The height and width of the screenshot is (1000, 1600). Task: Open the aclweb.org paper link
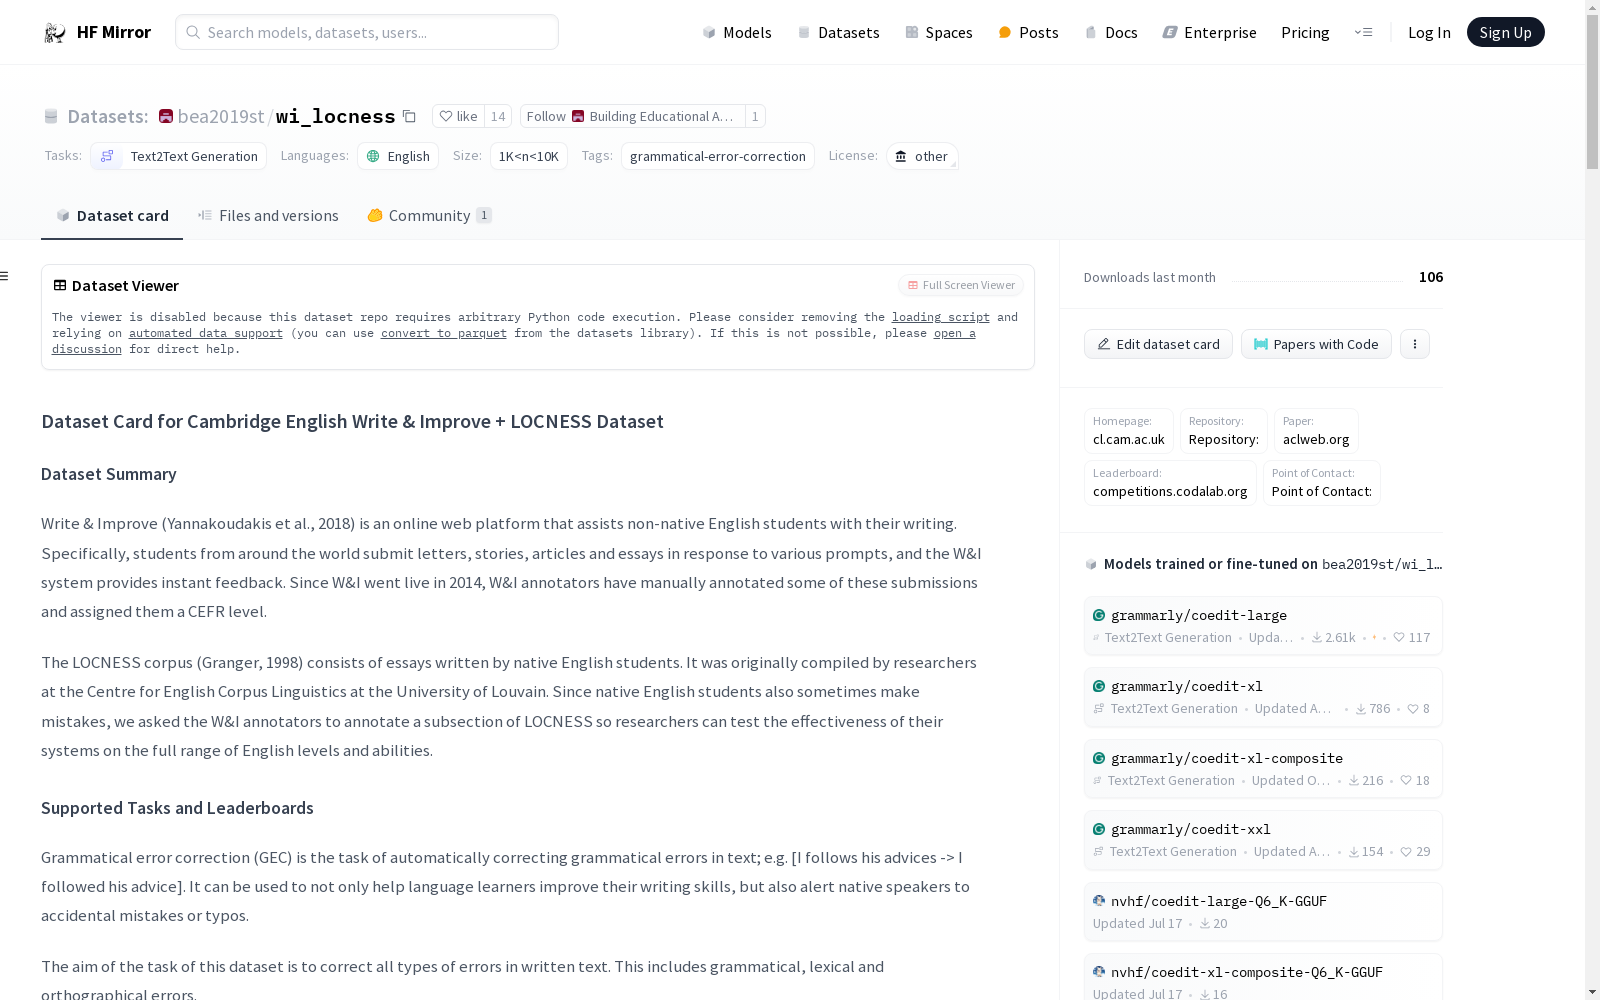point(1316,431)
